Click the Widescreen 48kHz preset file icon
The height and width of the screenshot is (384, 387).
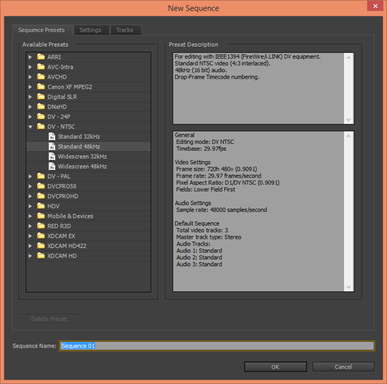52,166
